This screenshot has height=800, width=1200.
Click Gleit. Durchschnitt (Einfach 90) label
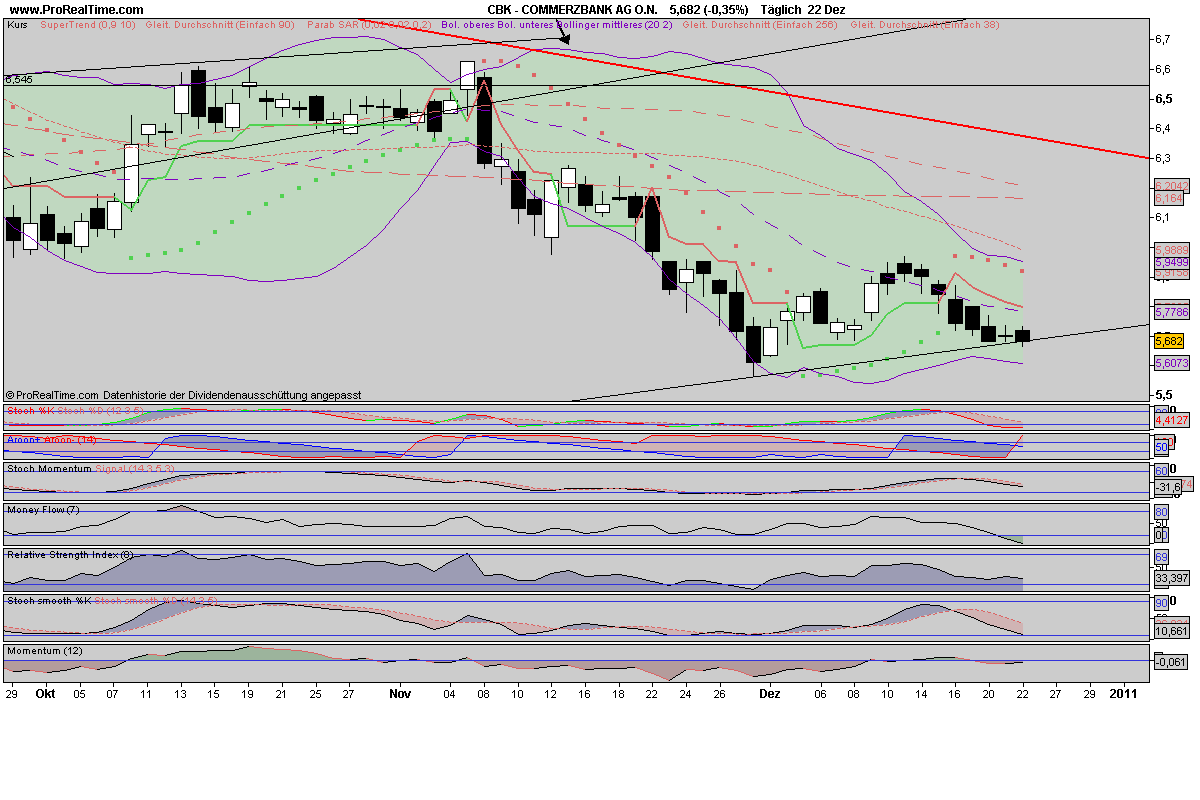point(220,23)
